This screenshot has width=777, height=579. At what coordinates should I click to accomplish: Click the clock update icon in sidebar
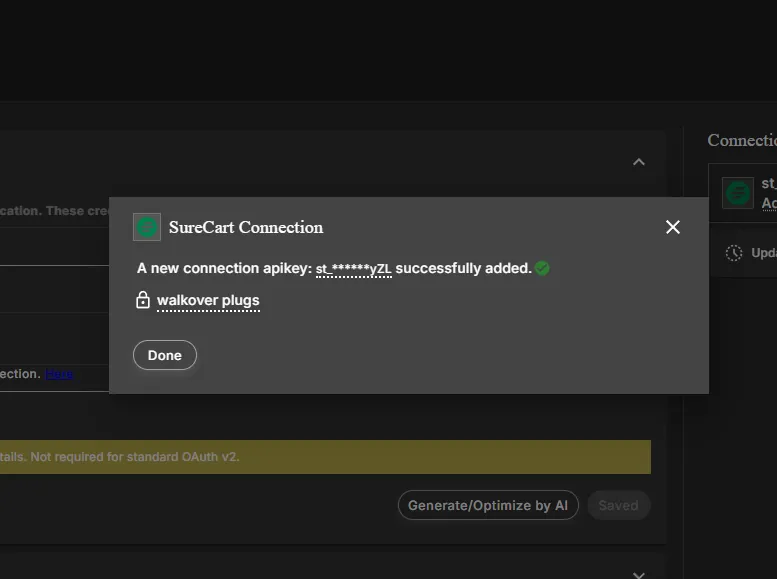pyautogui.click(x=734, y=253)
